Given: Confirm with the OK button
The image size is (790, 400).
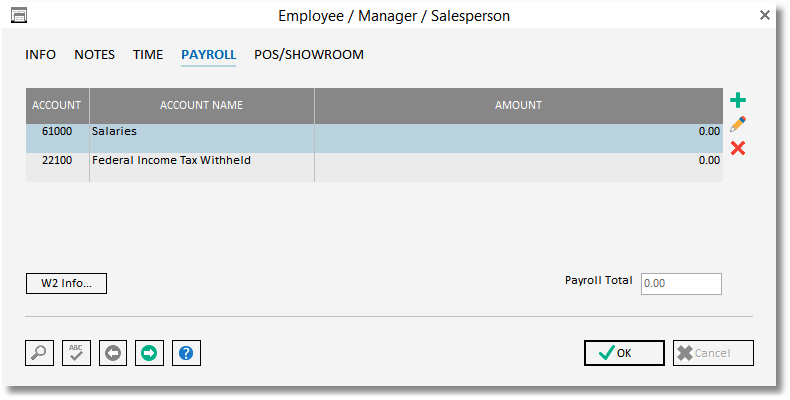Looking at the screenshot, I should point(624,353).
